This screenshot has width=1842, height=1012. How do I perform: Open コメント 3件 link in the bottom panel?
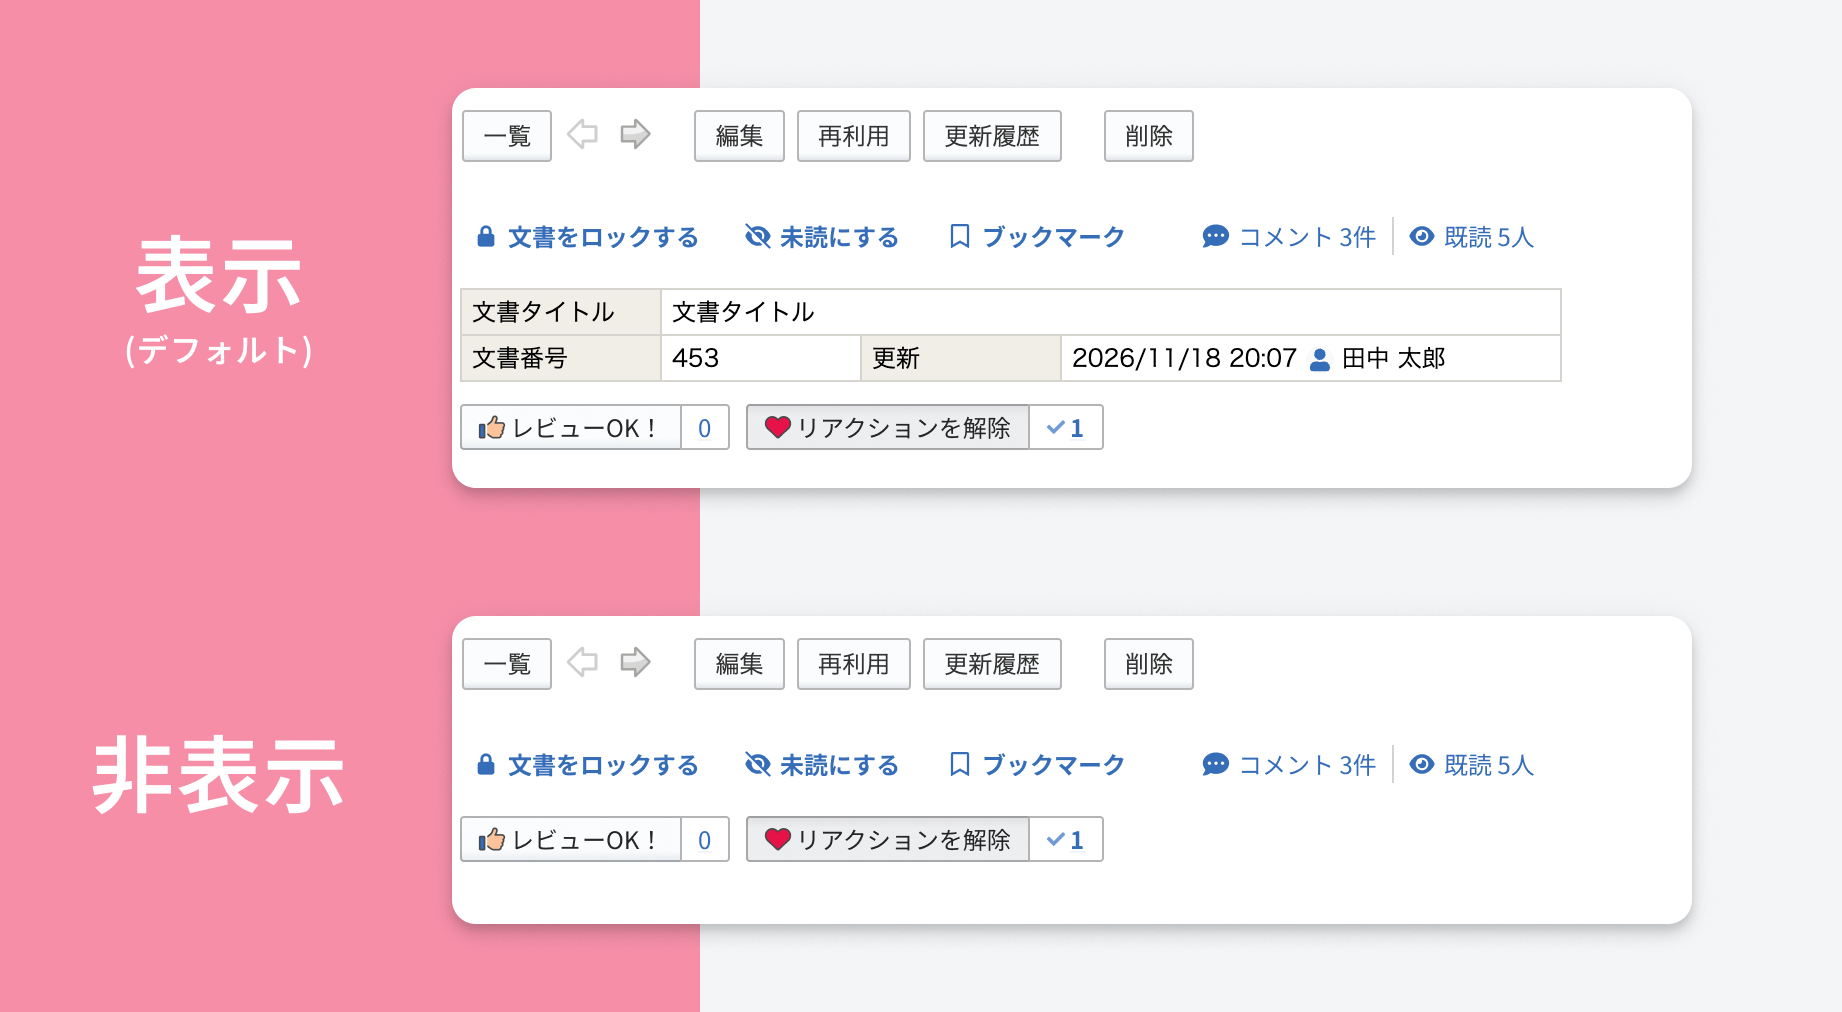tap(1289, 765)
